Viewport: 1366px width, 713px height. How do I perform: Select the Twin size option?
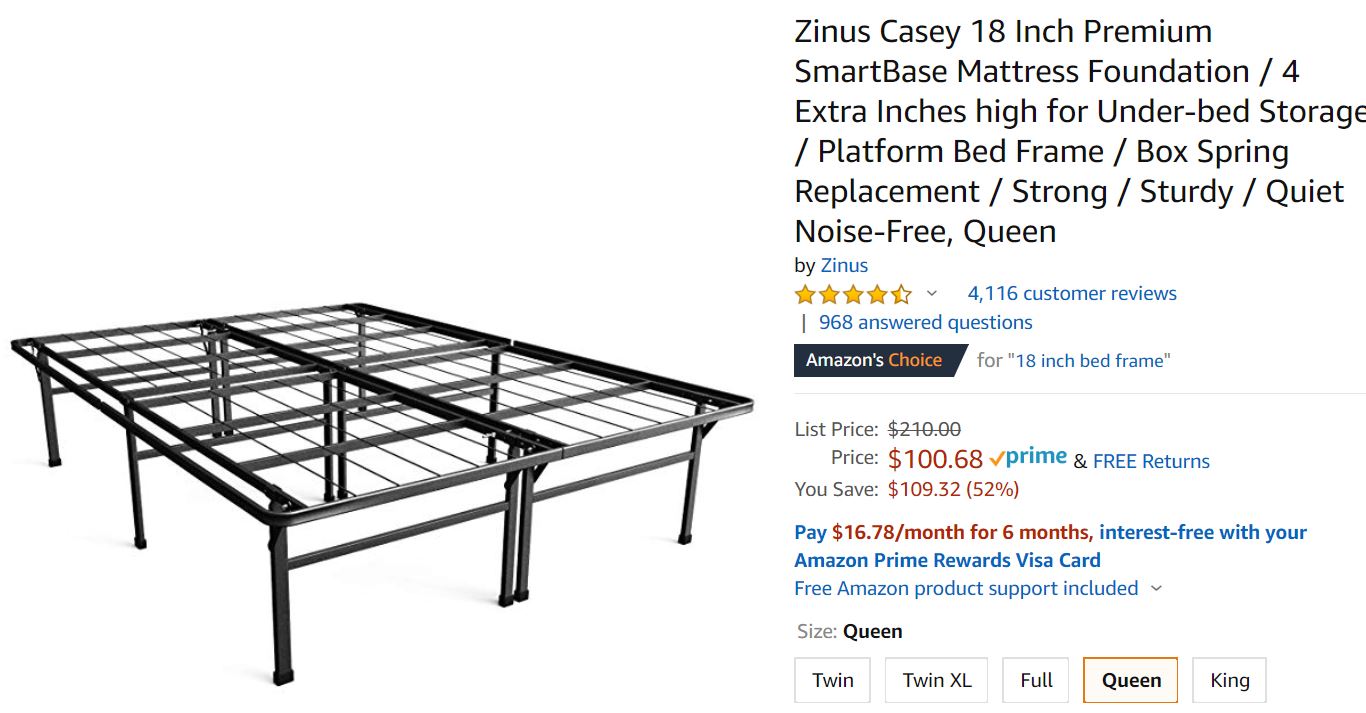(832, 680)
